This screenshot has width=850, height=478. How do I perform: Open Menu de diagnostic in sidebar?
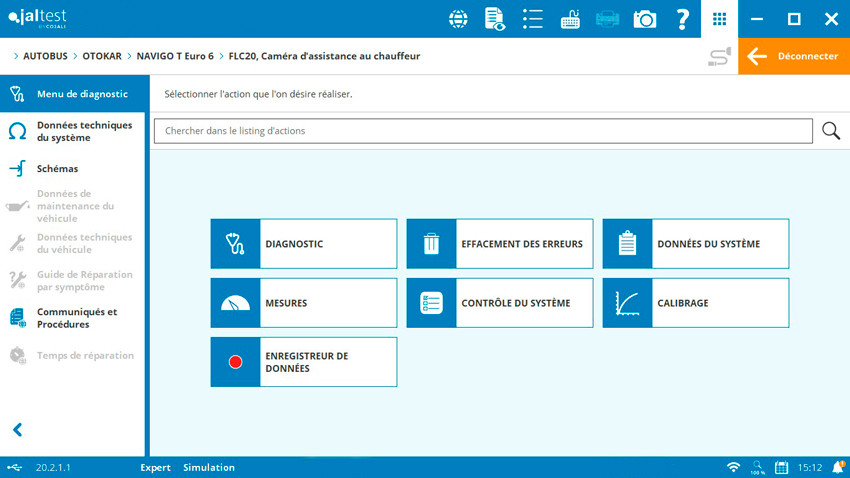(75, 94)
